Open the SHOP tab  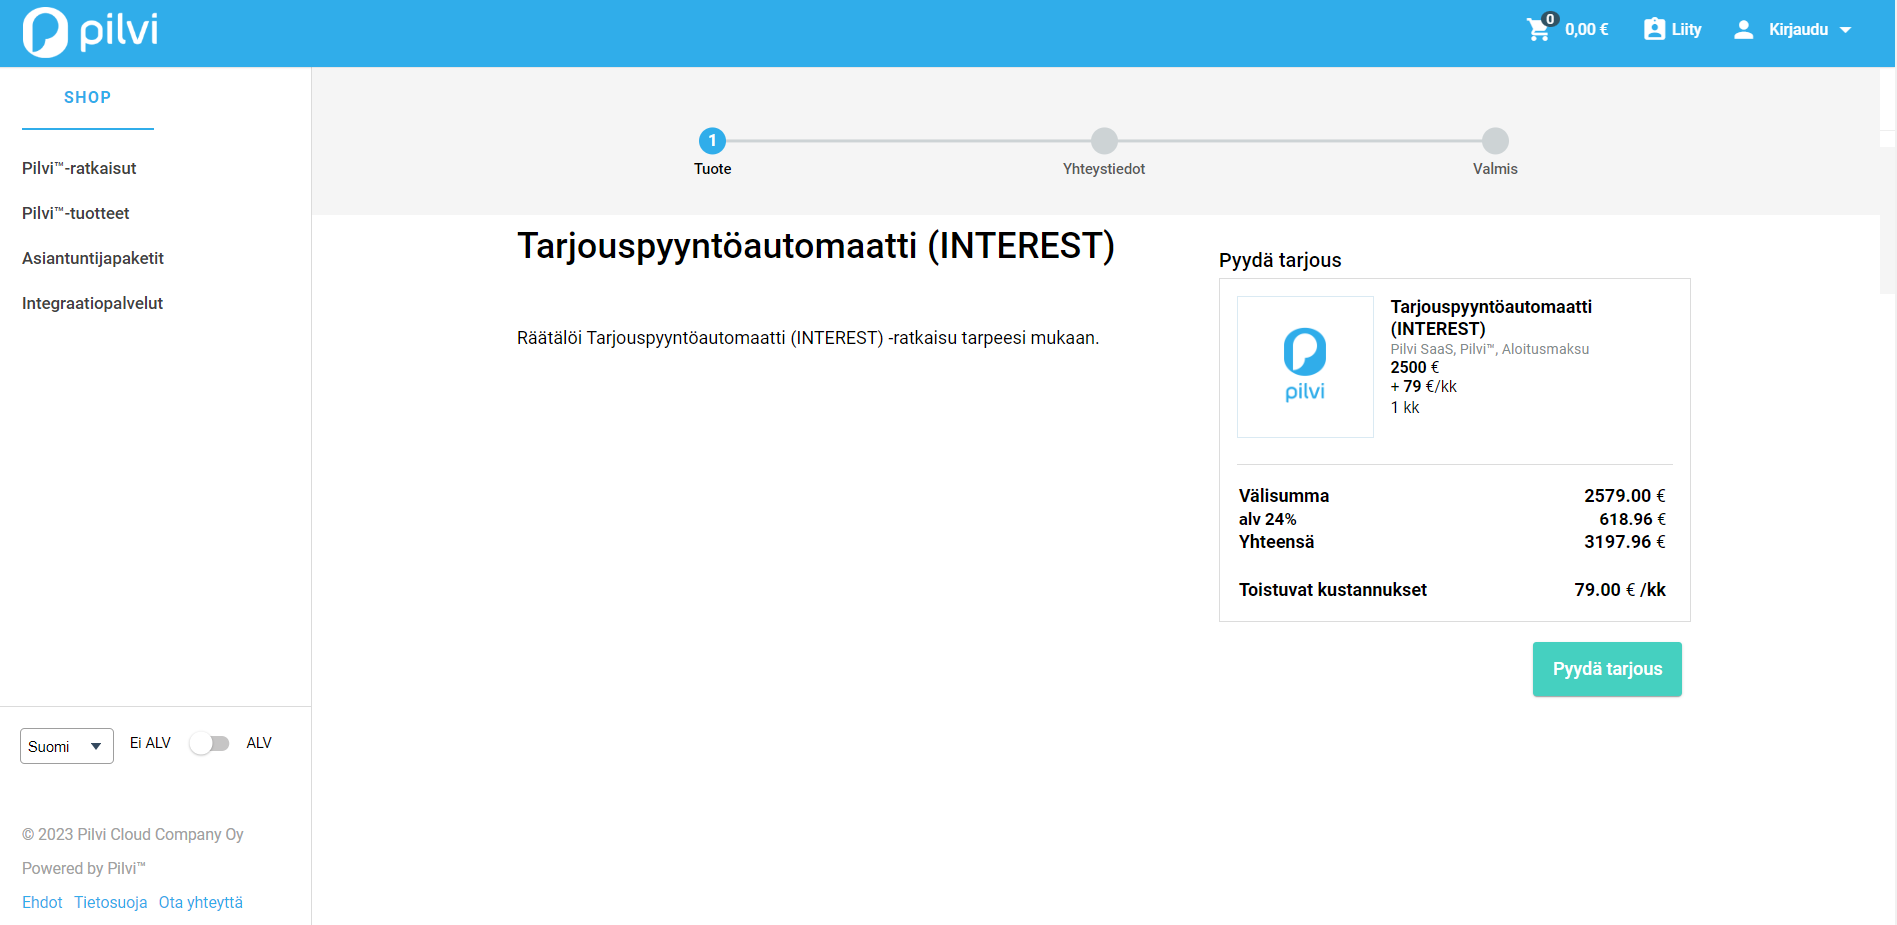(x=88, y=98)
